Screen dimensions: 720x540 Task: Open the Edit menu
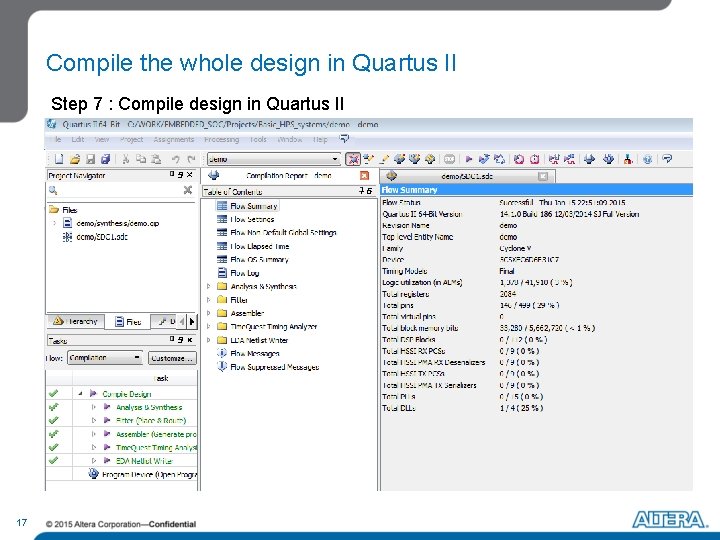[78, 139]
